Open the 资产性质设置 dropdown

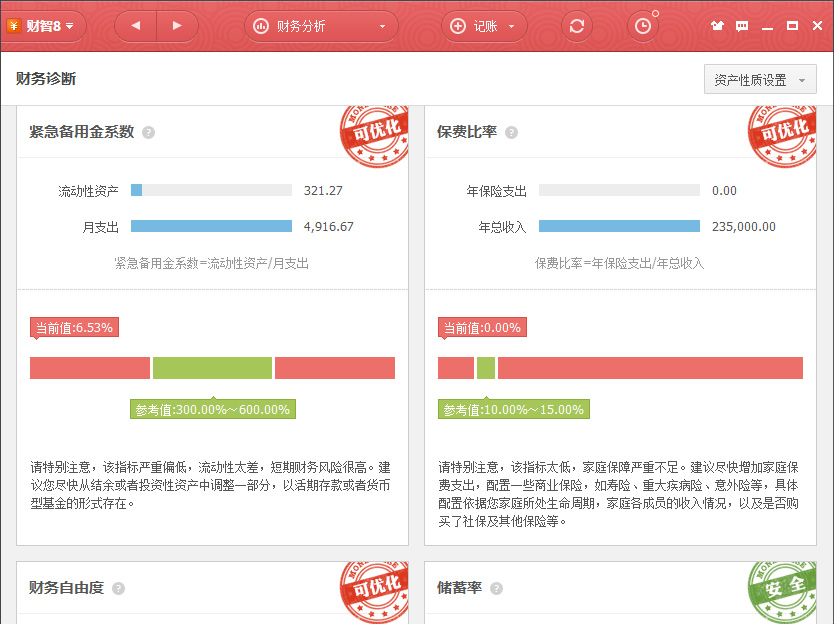(760, 80)
